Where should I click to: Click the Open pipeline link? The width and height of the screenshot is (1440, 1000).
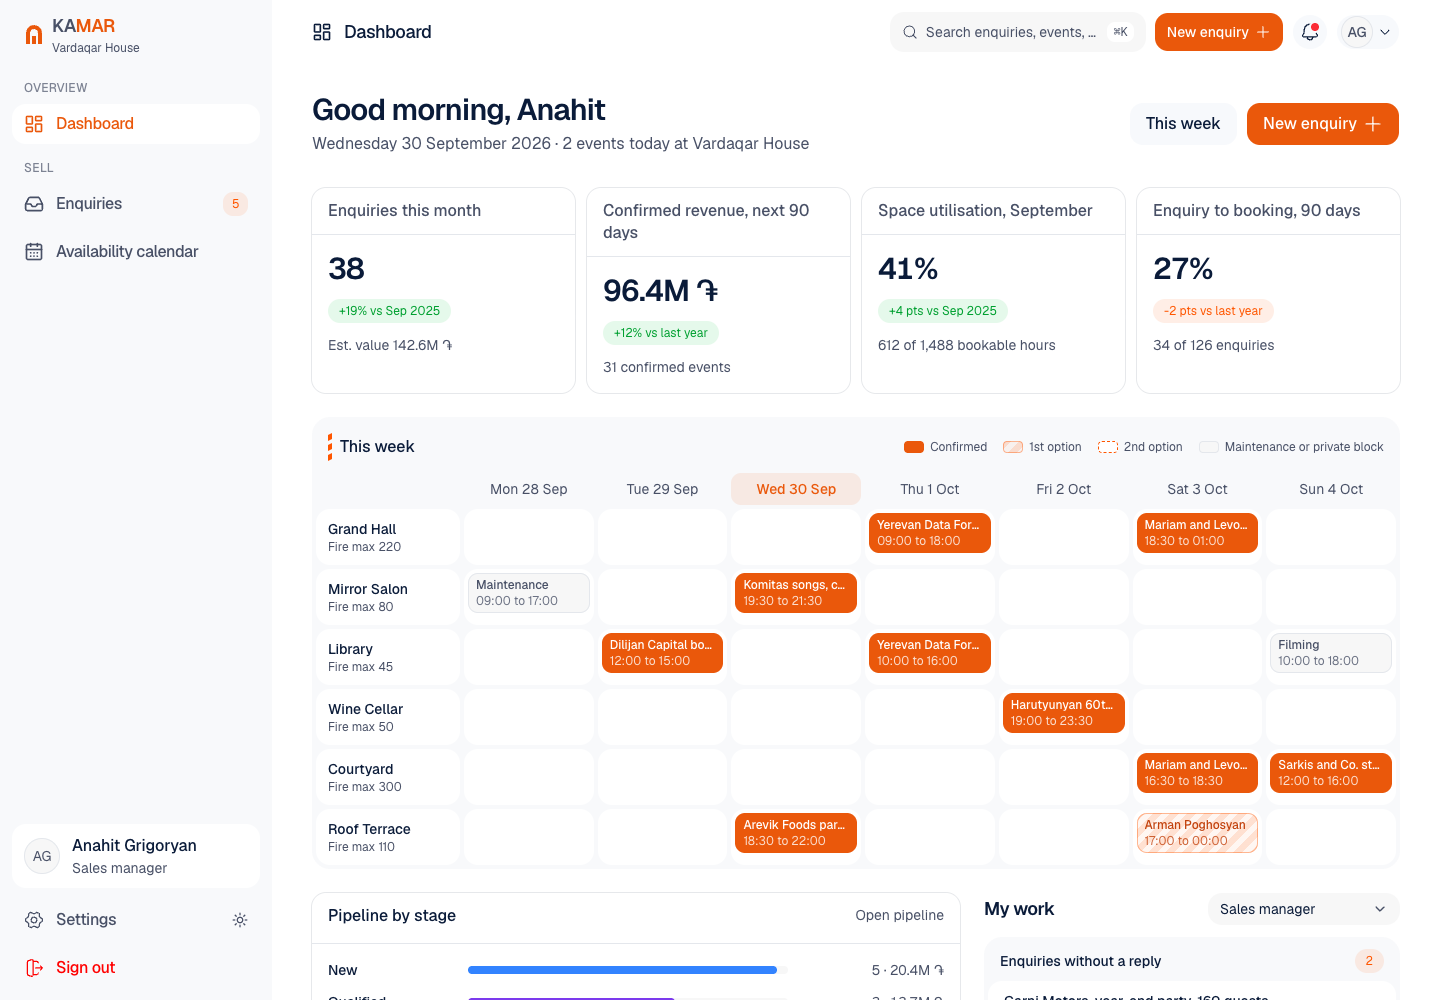899,915
